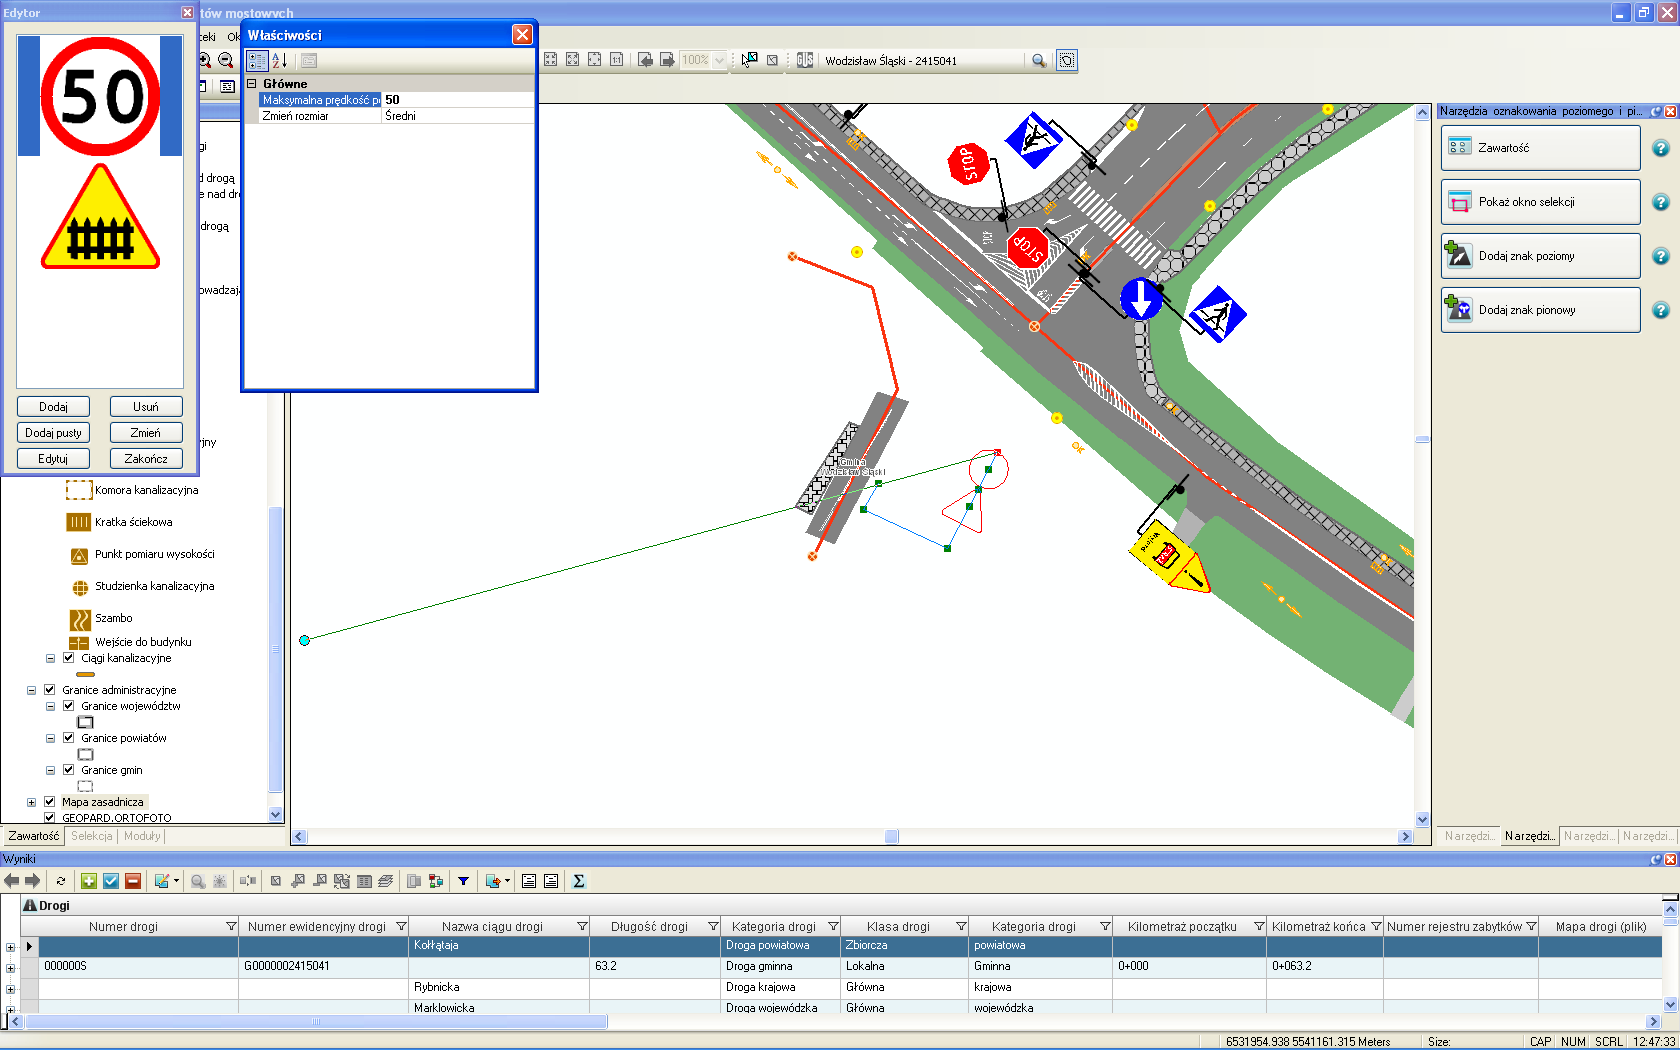Screen dimensions: 1680x1050
Task: Click the 50 speed limit sign in Edytor
Action: pos(100,97)
